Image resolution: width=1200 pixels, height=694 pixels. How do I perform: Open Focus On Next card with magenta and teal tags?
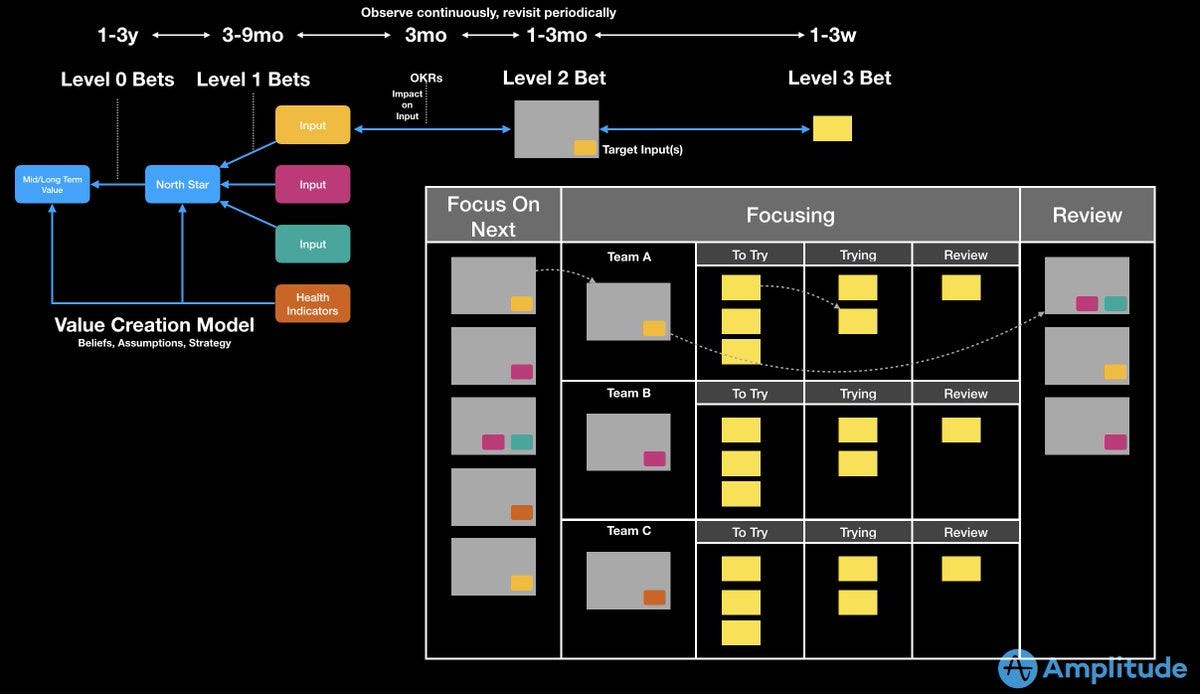493,426
